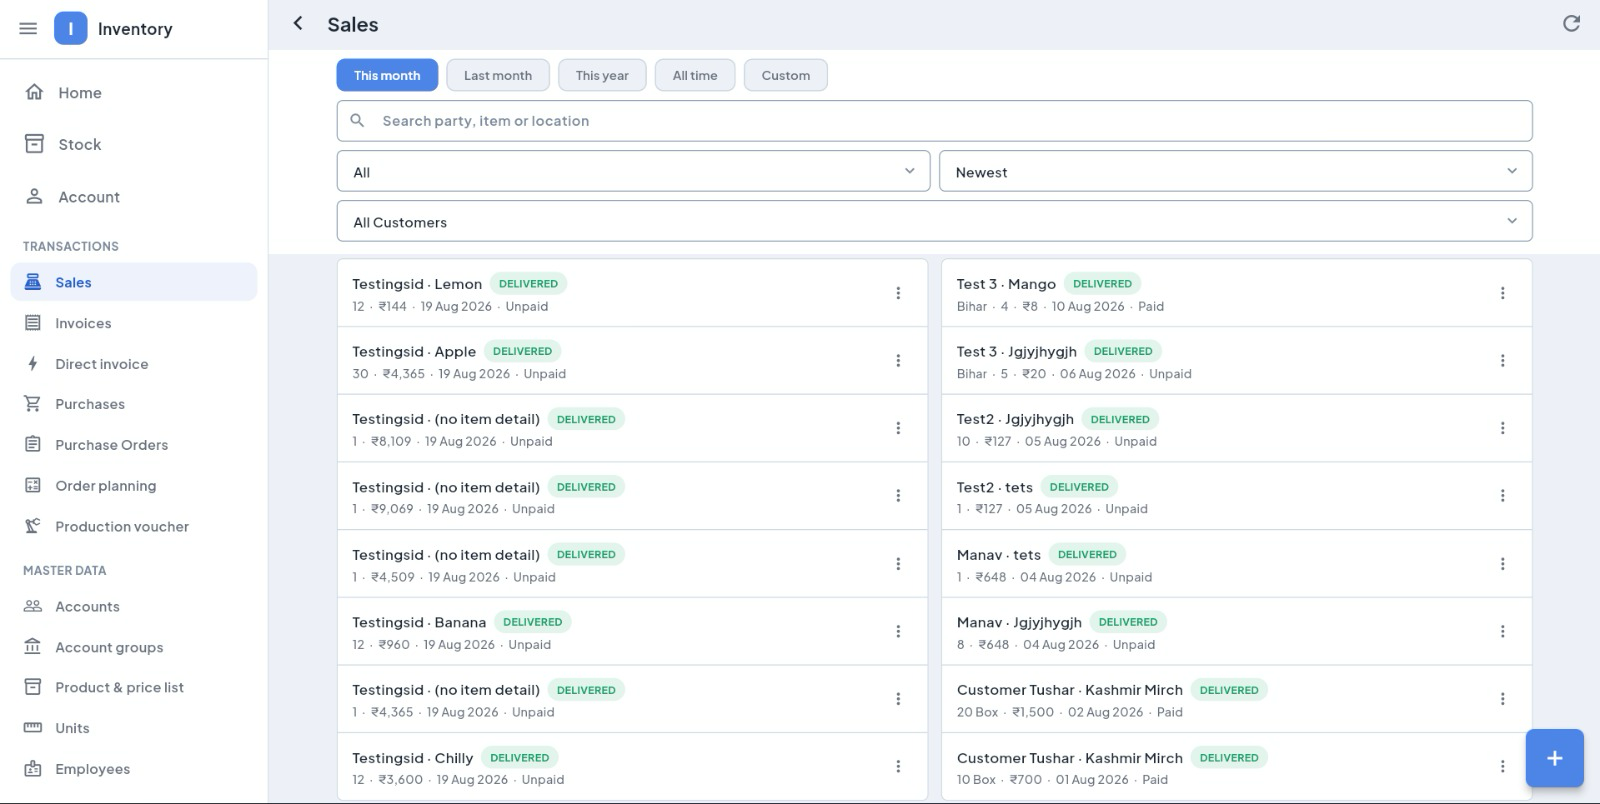Screen dimensions: 1600x804
Task: Click the Direct invoice lightning icon
Action: coord(33,364)
